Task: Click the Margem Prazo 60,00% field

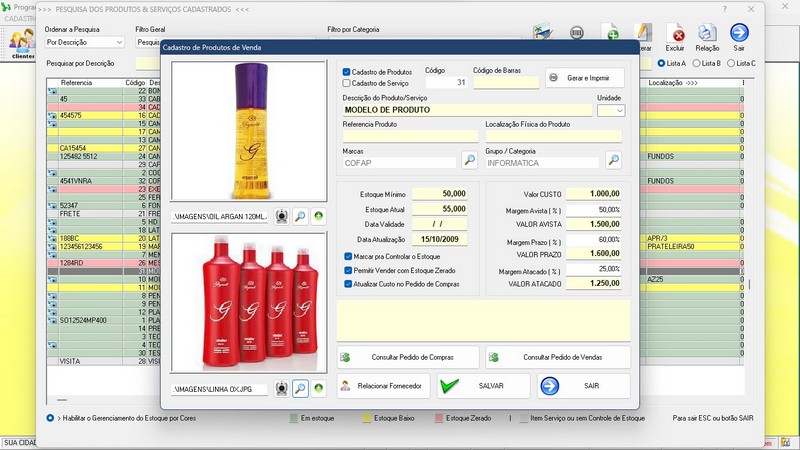Action: tap(593, 239)
